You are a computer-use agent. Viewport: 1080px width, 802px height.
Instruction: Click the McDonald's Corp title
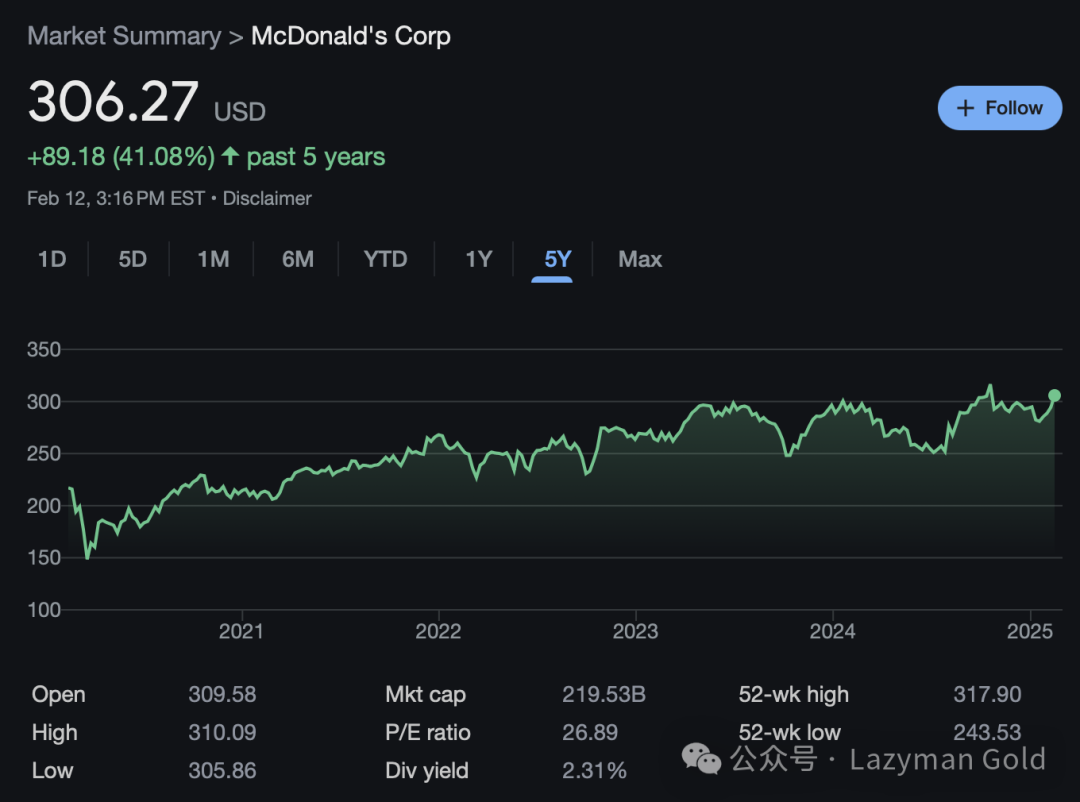351,36
